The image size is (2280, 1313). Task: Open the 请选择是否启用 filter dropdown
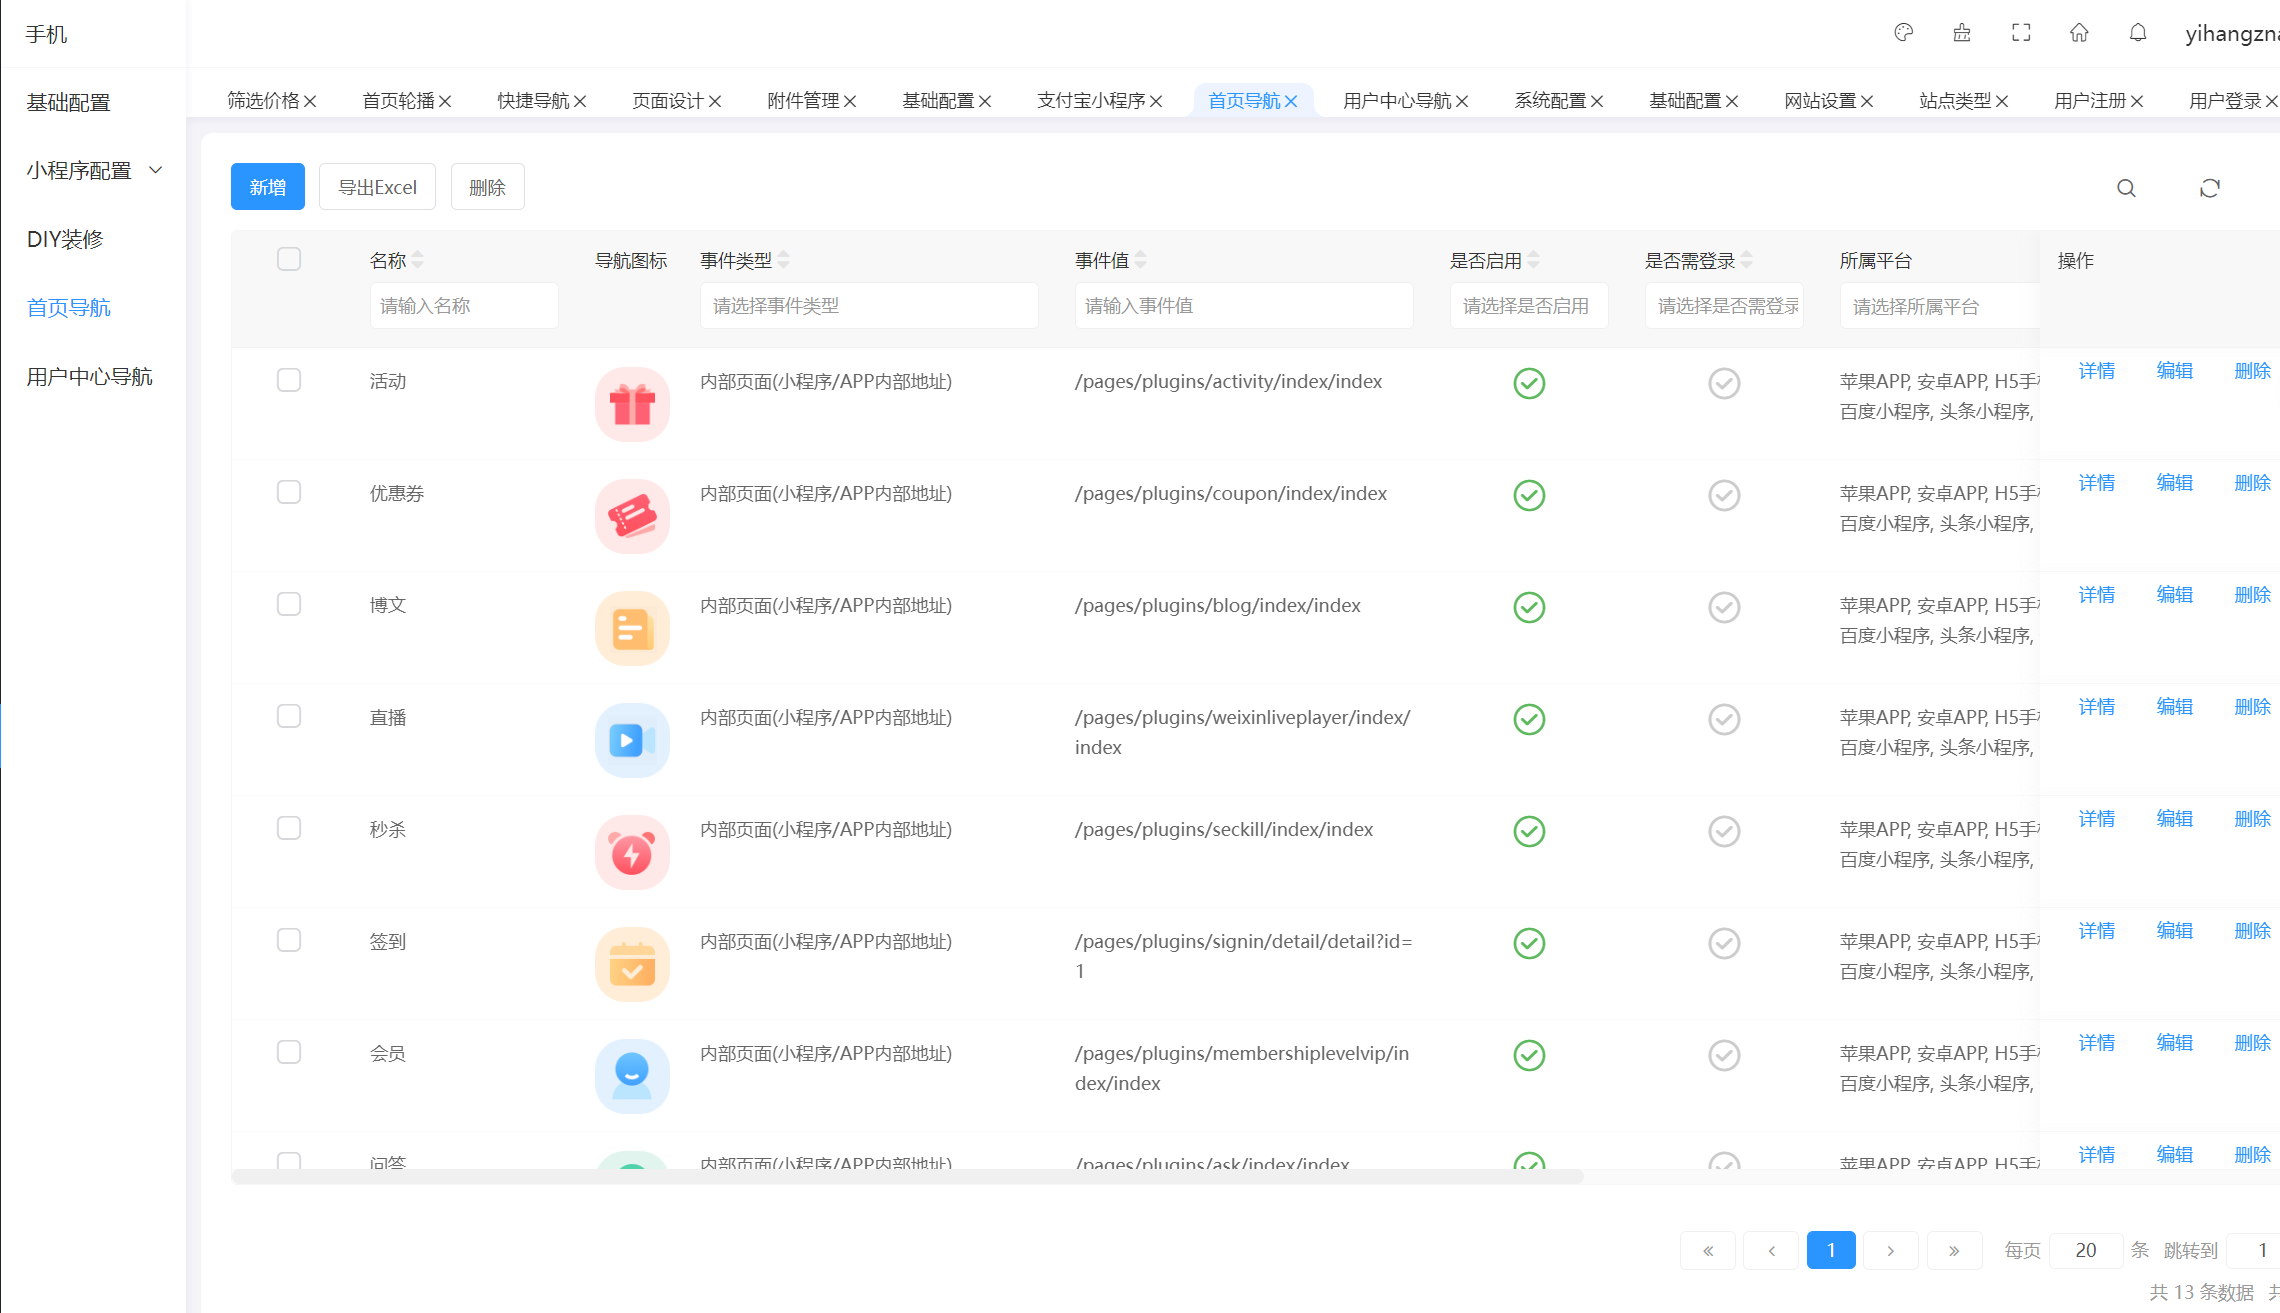point(1529,306)
